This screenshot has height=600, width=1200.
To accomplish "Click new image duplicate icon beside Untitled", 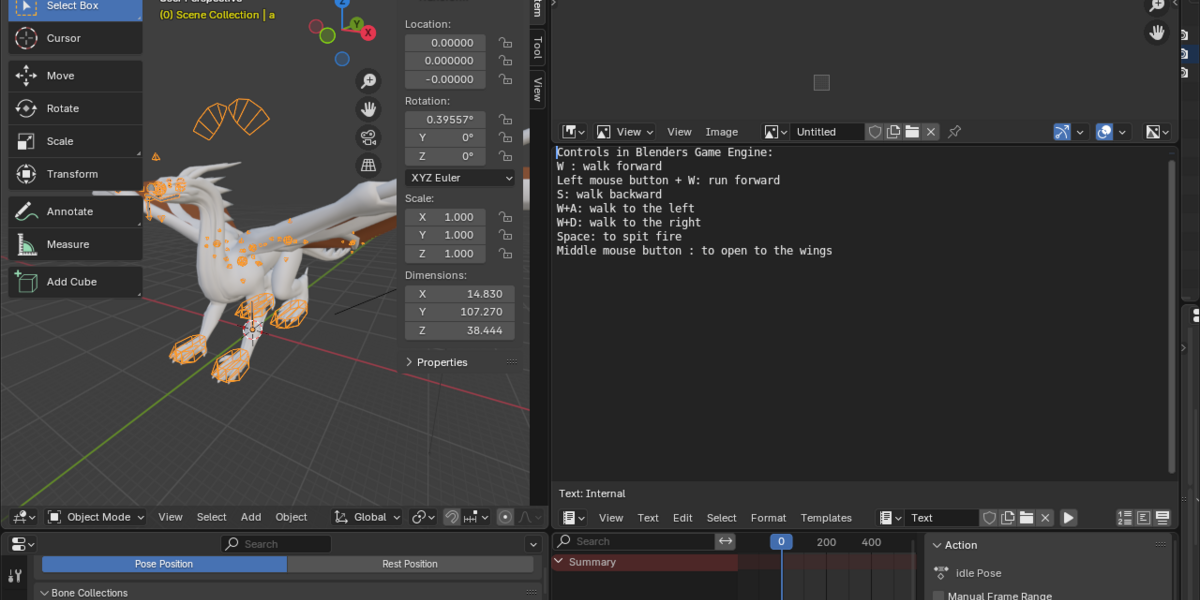I will point(894,132).
